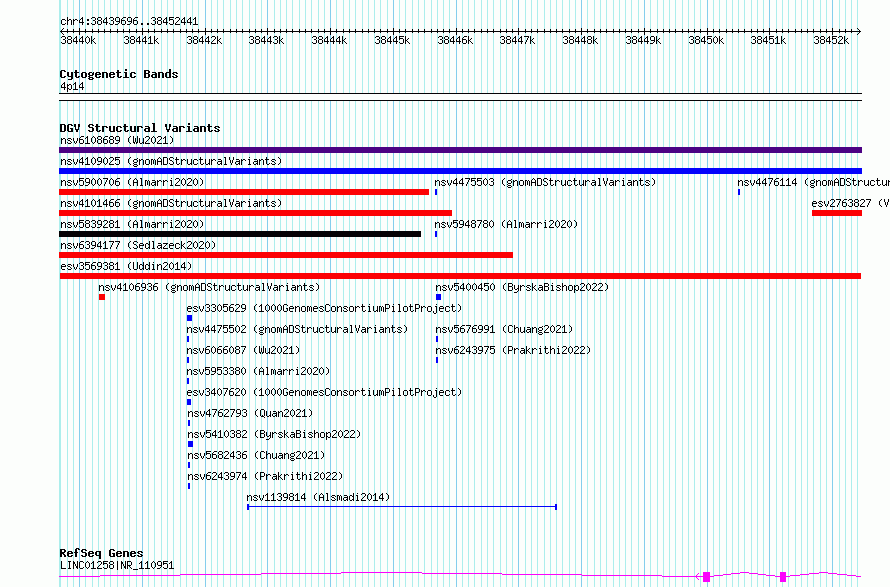890x587 pixels.
Task: Click the blue nsv4109025 variant bar
Action: [x=460, y=171]
